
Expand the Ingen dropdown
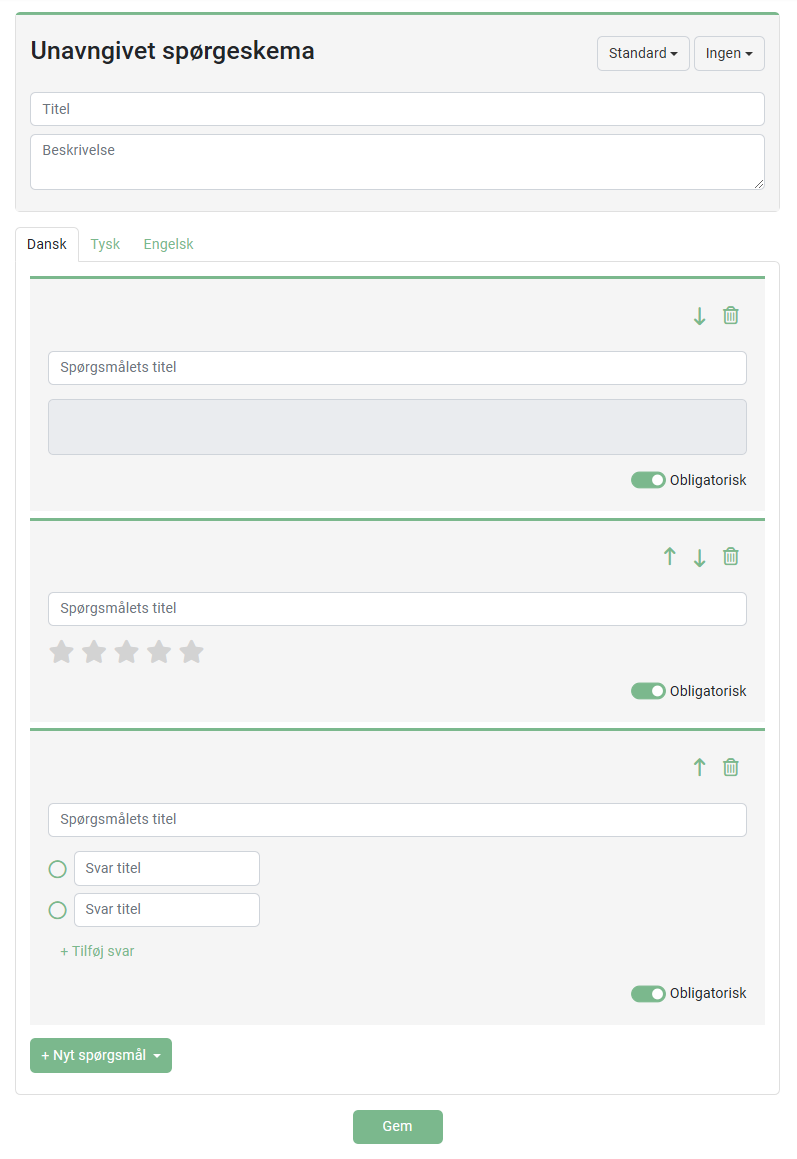(729, 54)
